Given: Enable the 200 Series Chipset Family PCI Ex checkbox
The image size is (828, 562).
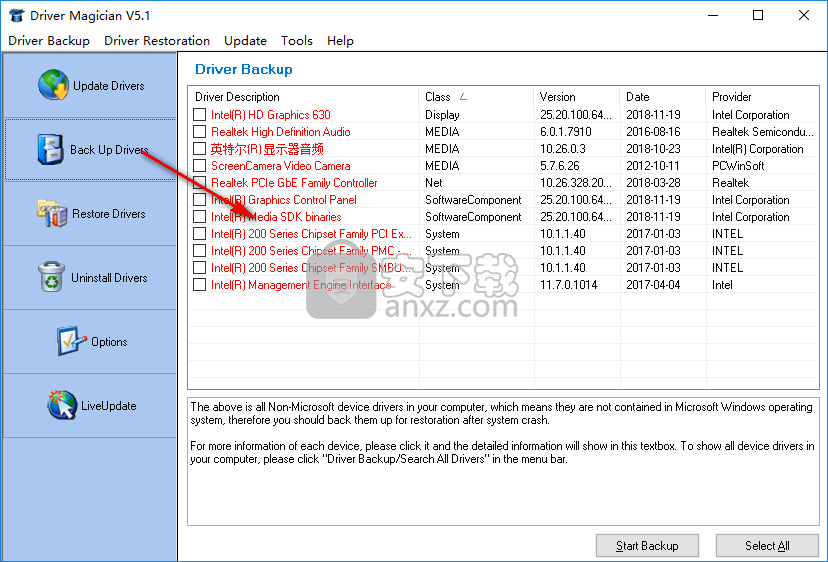Looking at the screenshot, I should click(x=200, y=233).
